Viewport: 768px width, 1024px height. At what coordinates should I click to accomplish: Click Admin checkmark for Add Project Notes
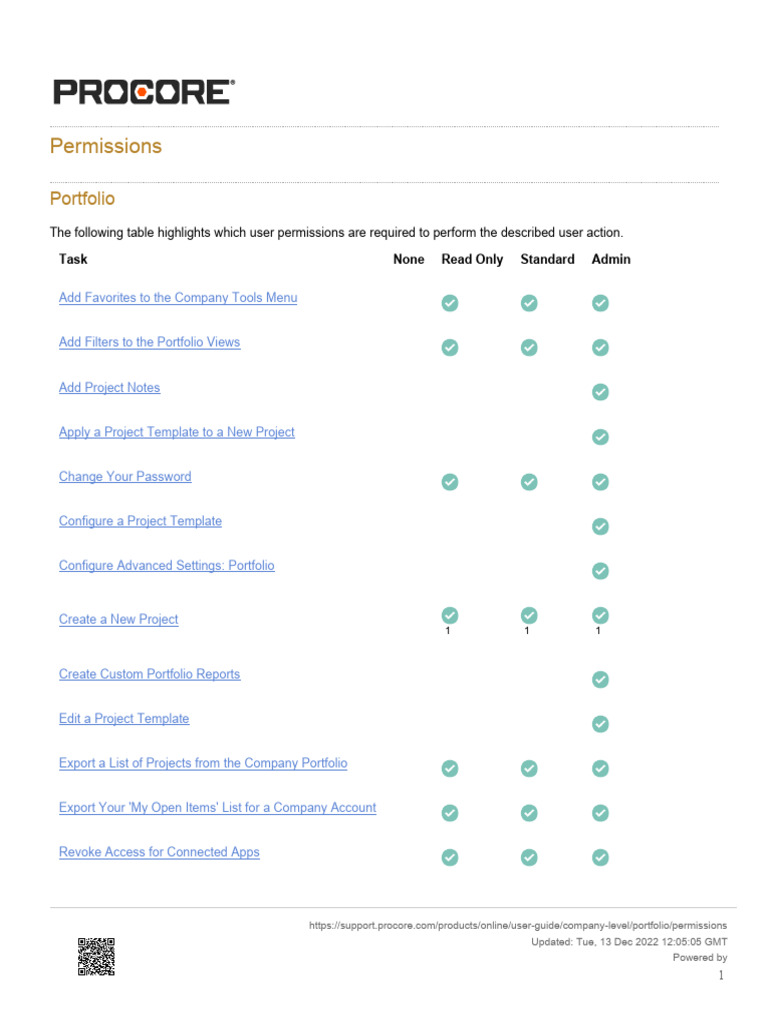(600, 392)
